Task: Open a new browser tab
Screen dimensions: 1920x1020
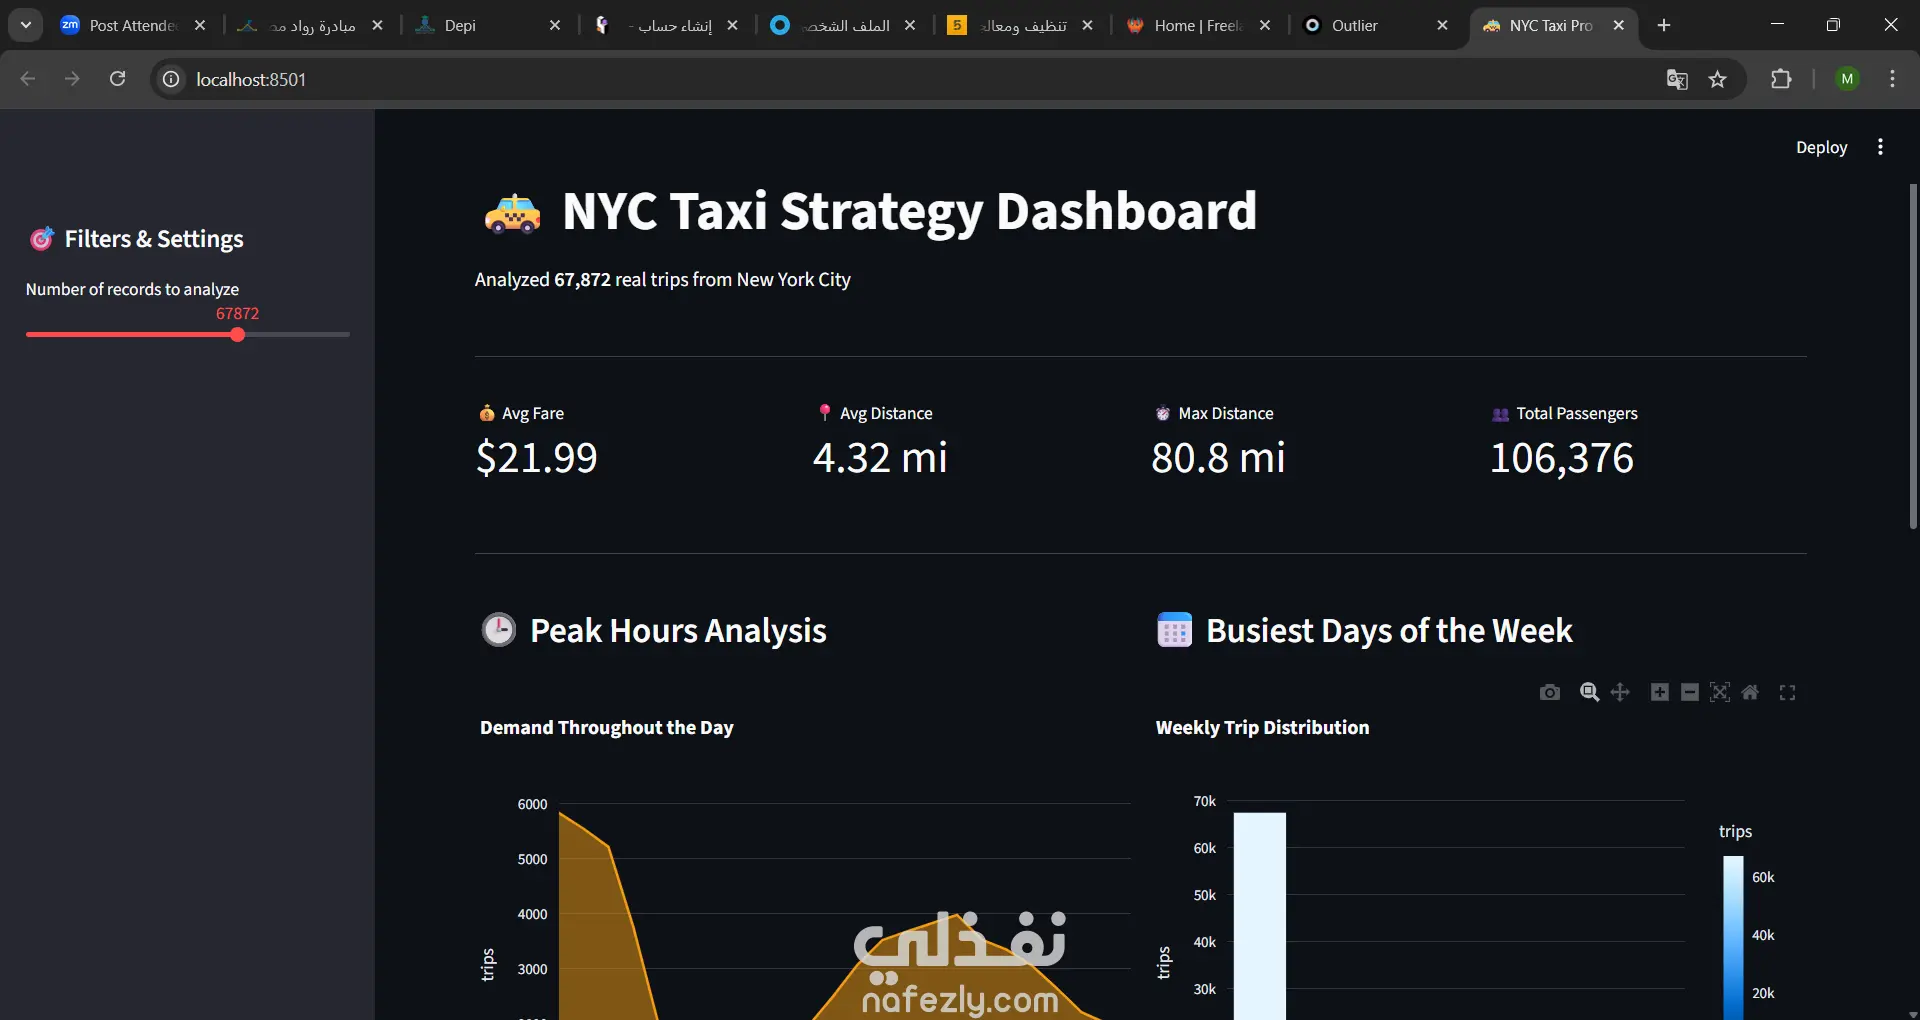Action: pyautogui.click(x=1664, y=25)
